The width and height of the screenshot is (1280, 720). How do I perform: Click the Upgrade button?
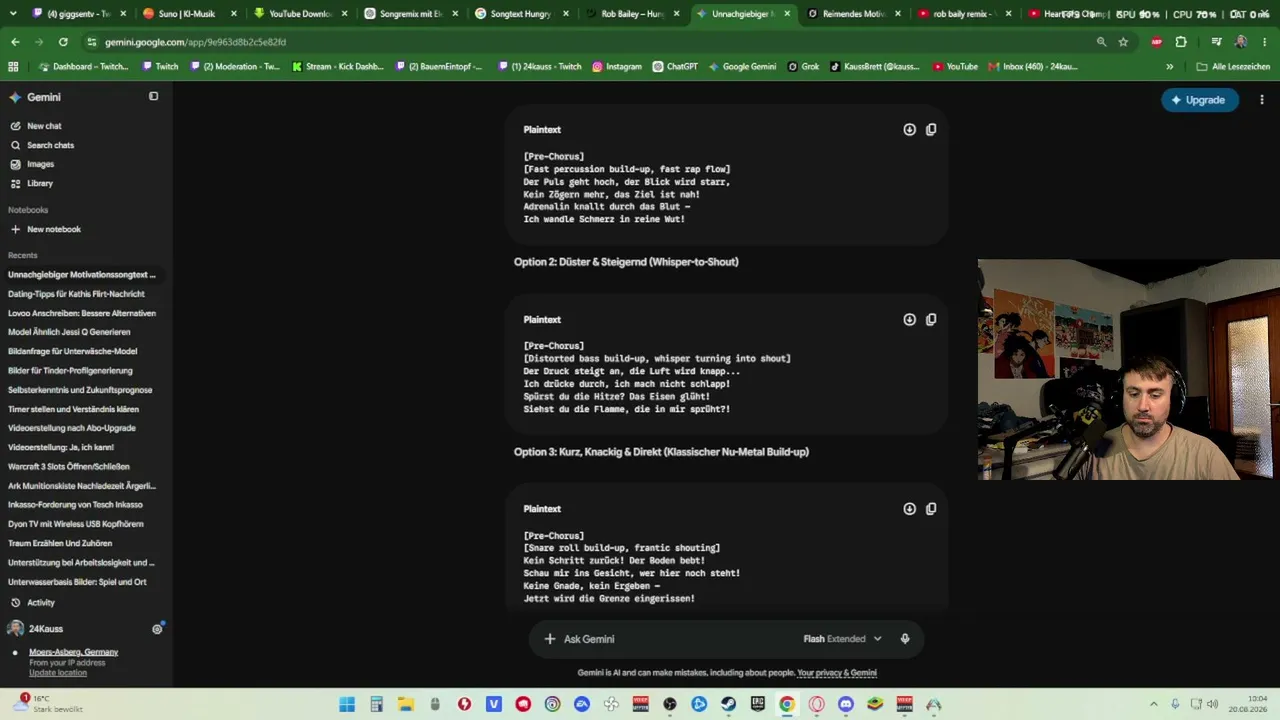tap(1200, 100)
